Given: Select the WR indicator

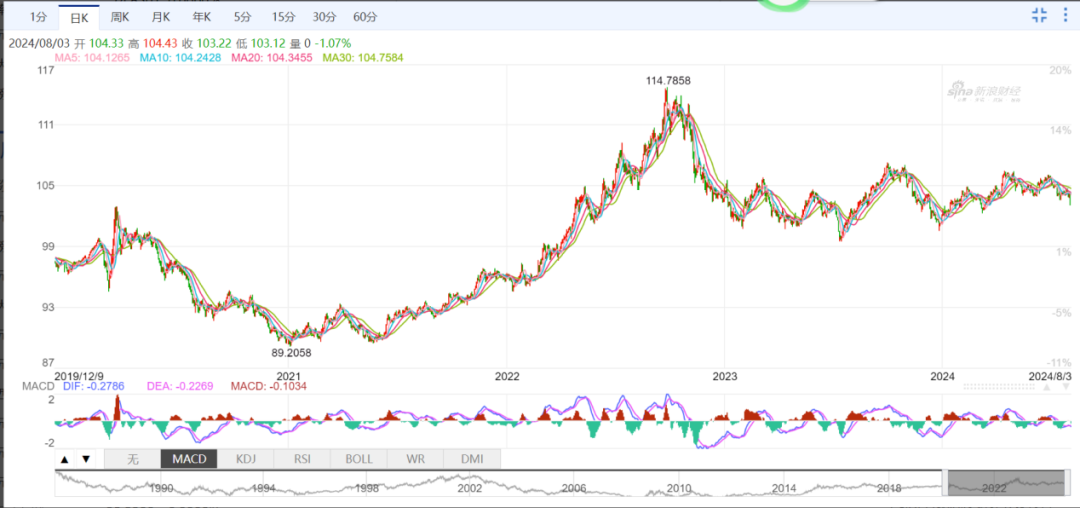Looking at the screenshot, I should 414,459.
